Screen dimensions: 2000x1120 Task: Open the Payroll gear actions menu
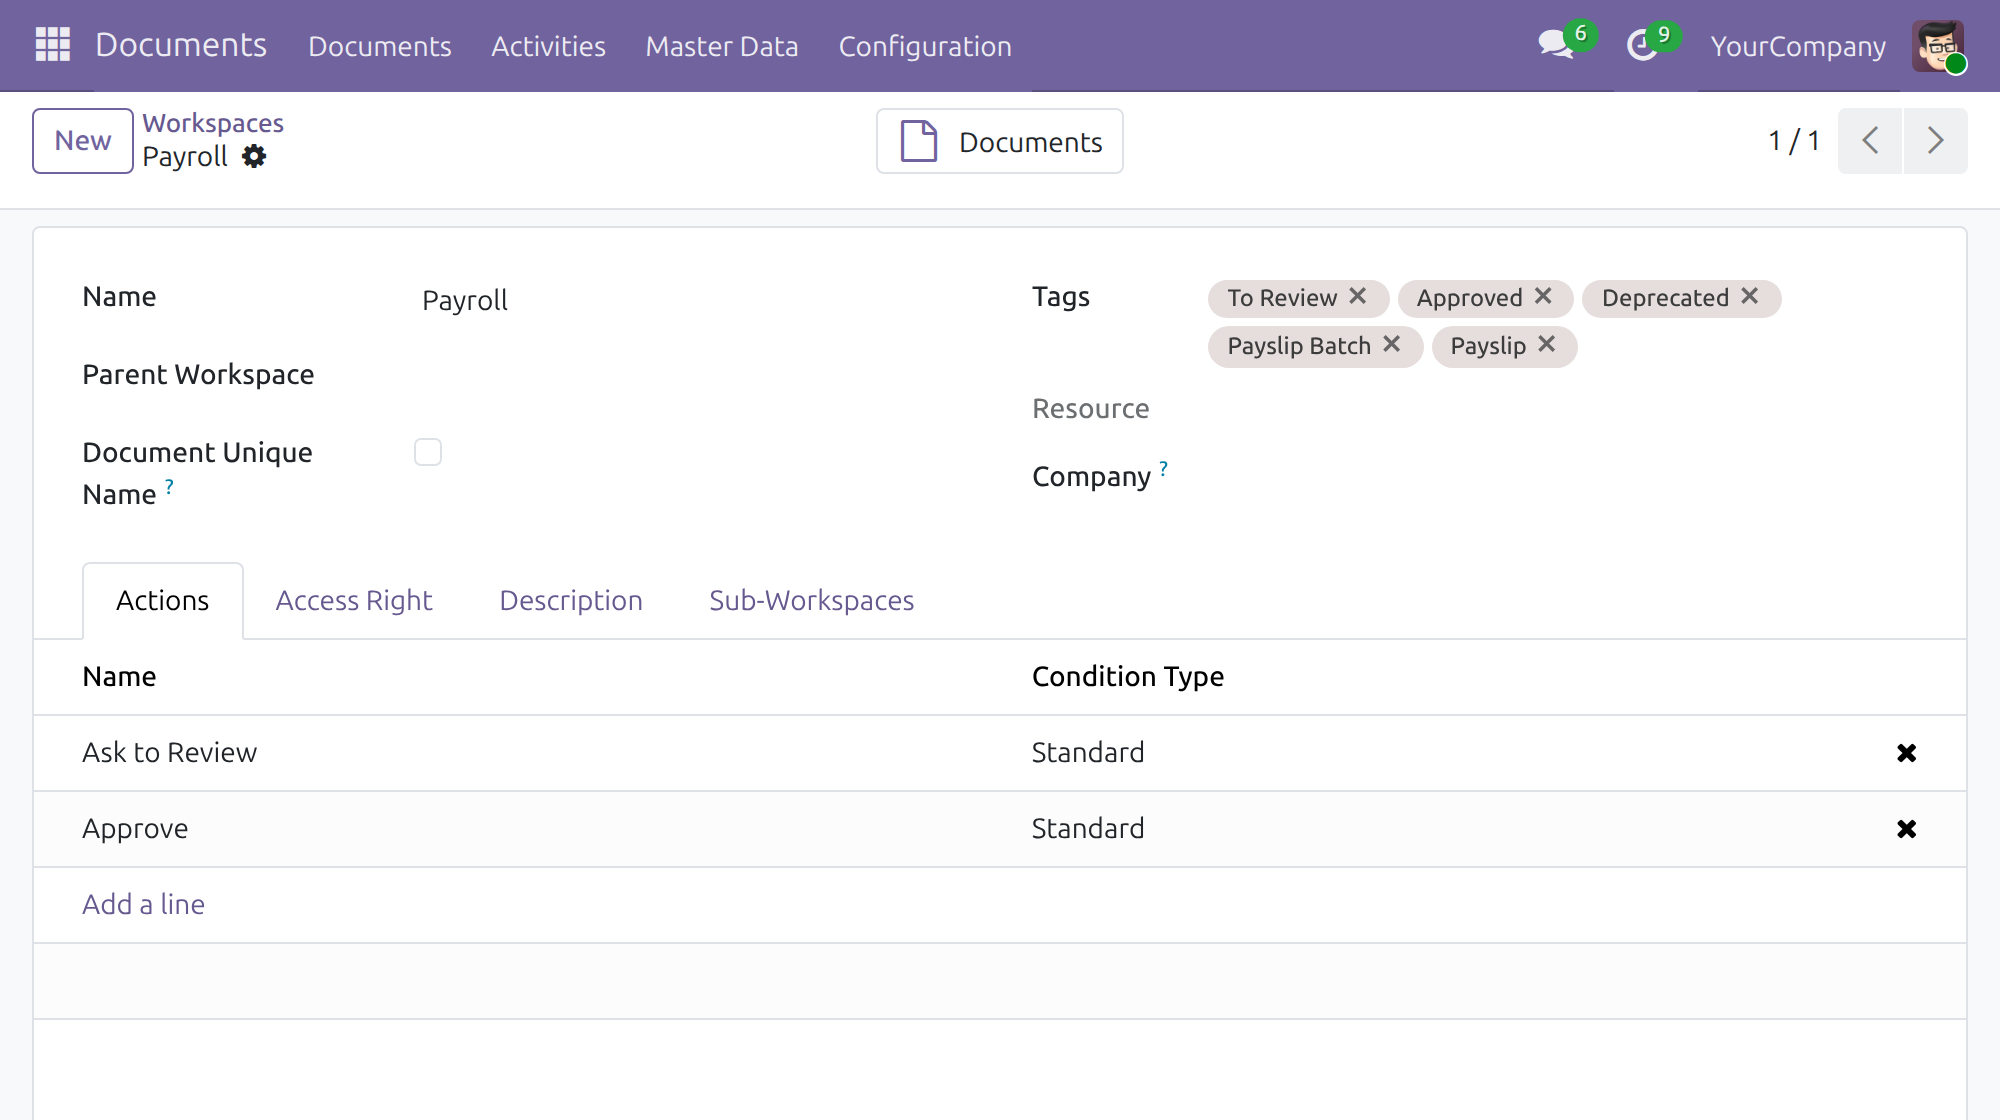pyautogui.click(x=254, y=157)
